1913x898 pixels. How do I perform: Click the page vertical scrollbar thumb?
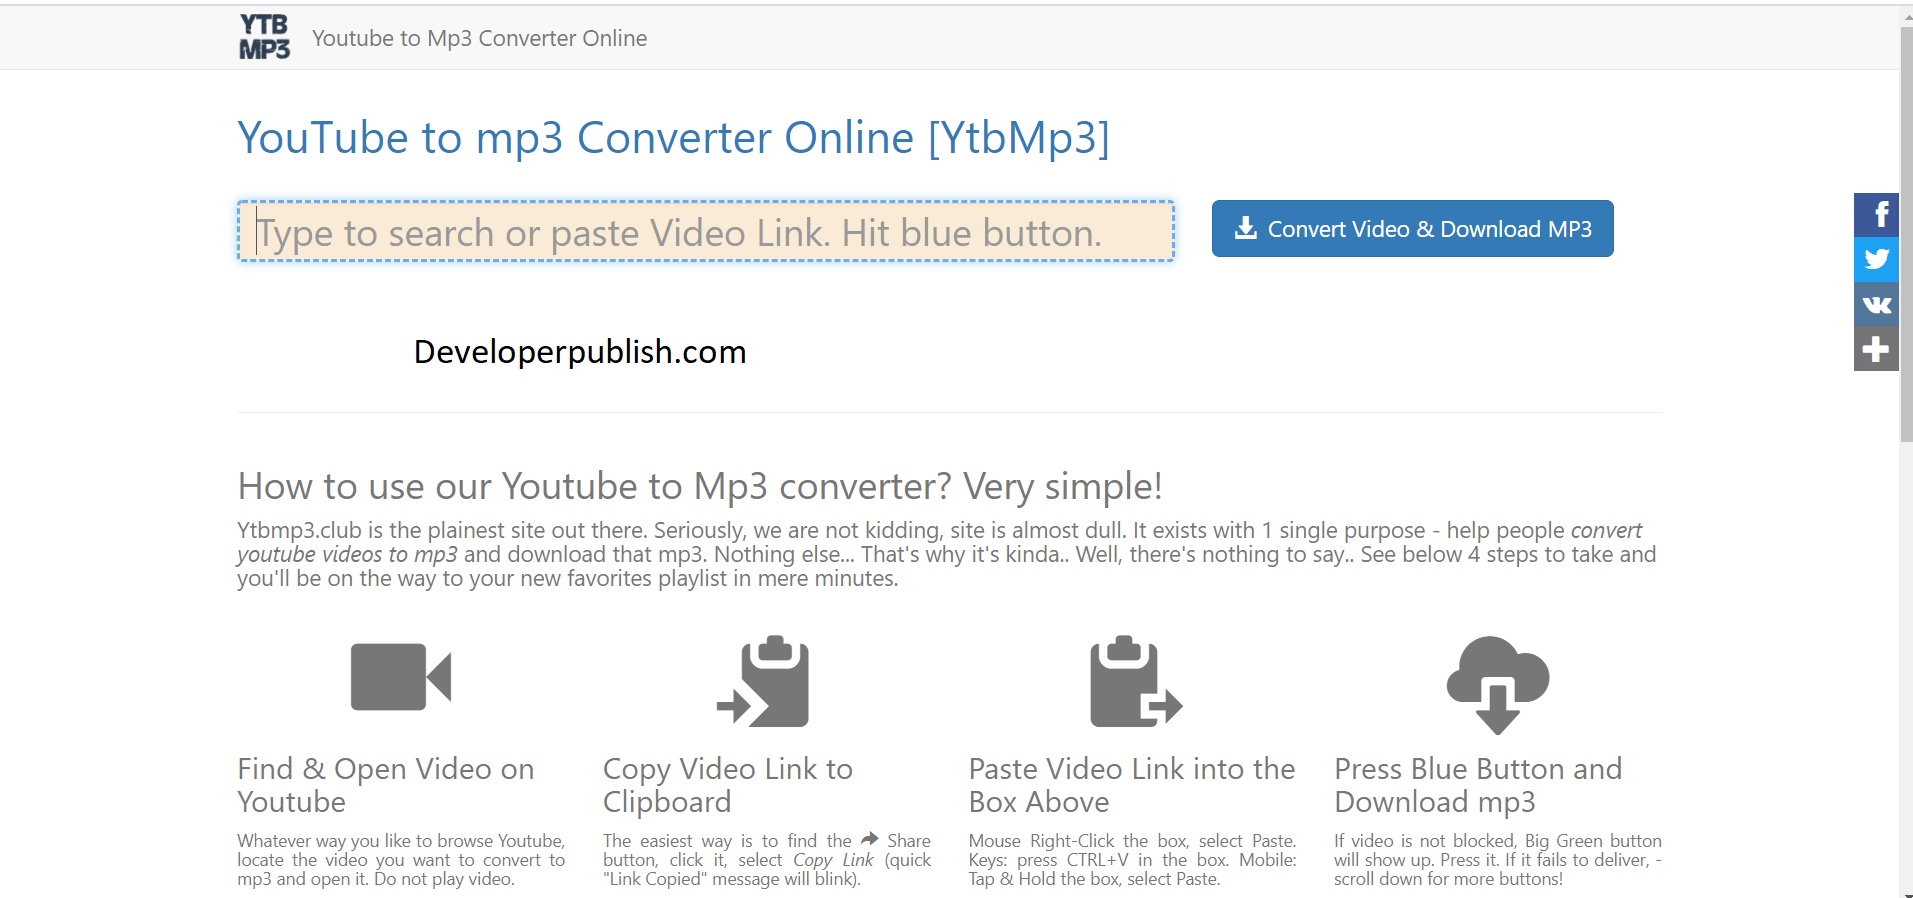pos(1906,235)
